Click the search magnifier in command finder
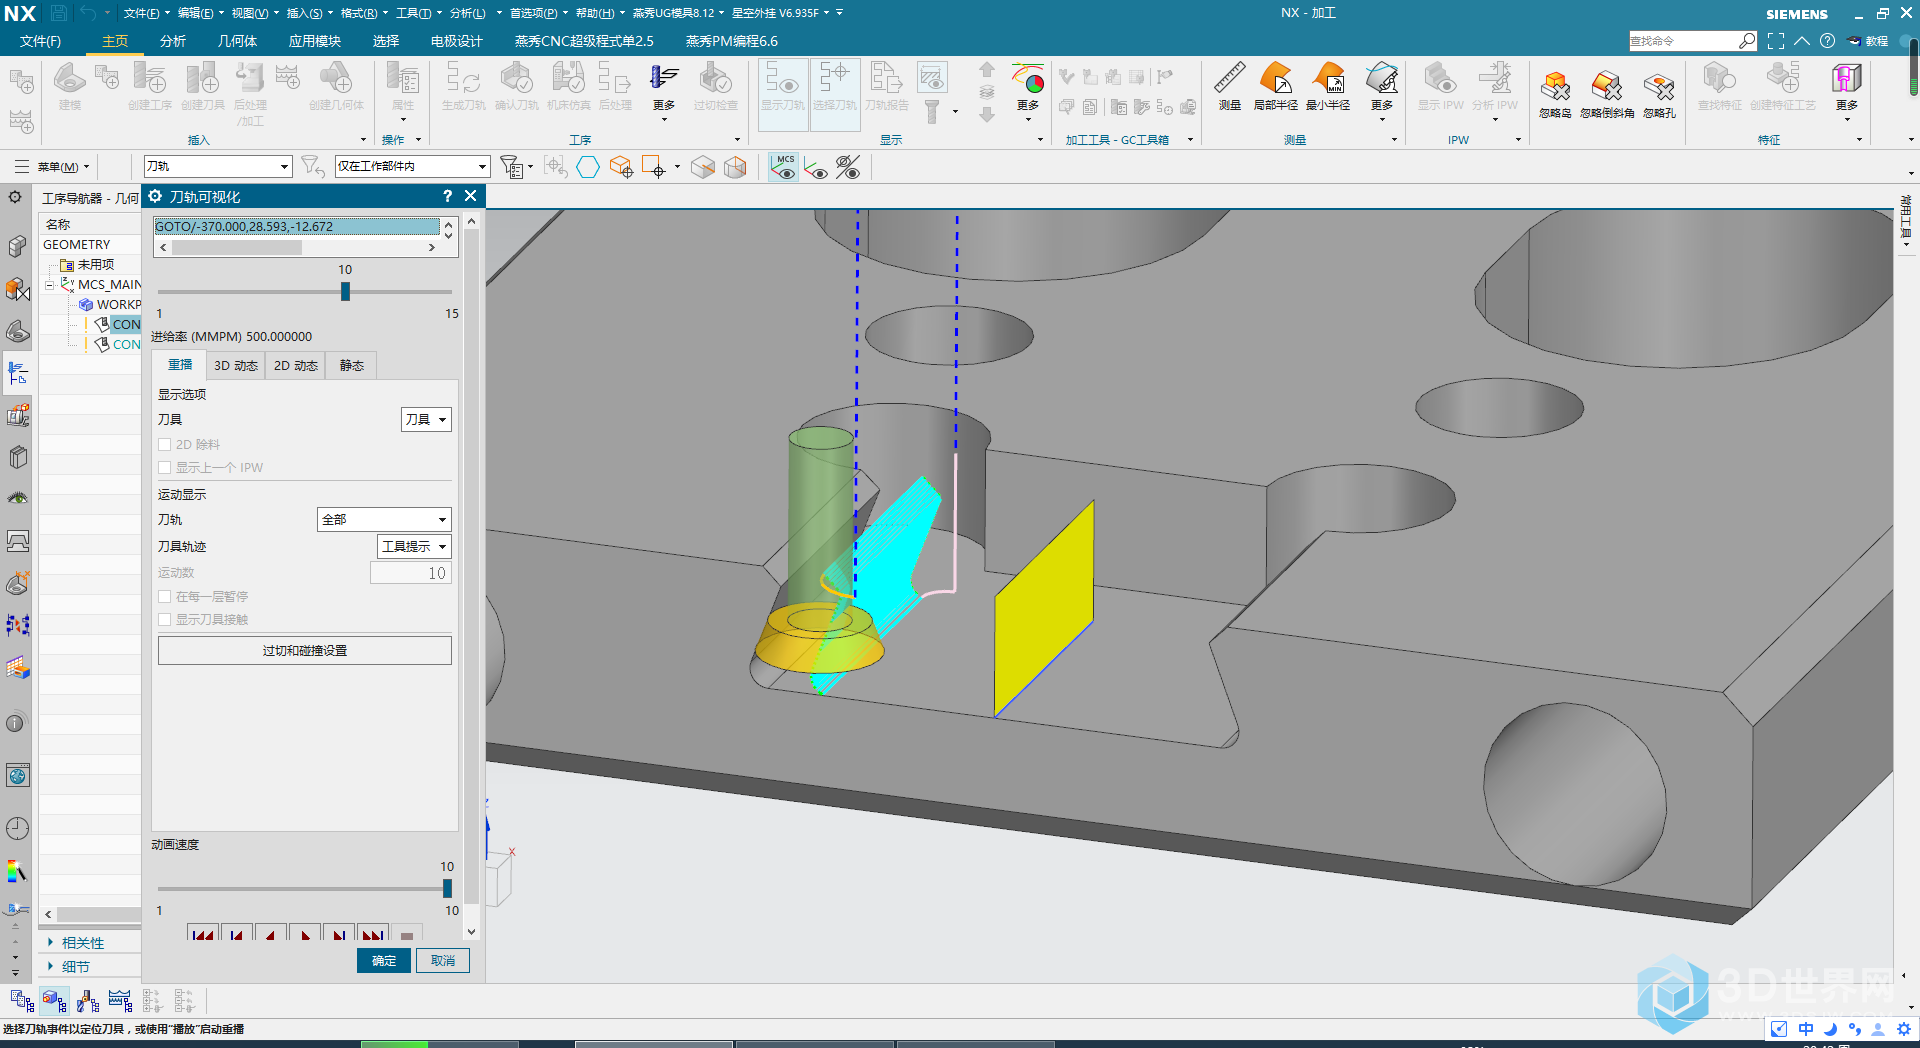Viewport: 1920px width, 1048px height. point(1747,41)
